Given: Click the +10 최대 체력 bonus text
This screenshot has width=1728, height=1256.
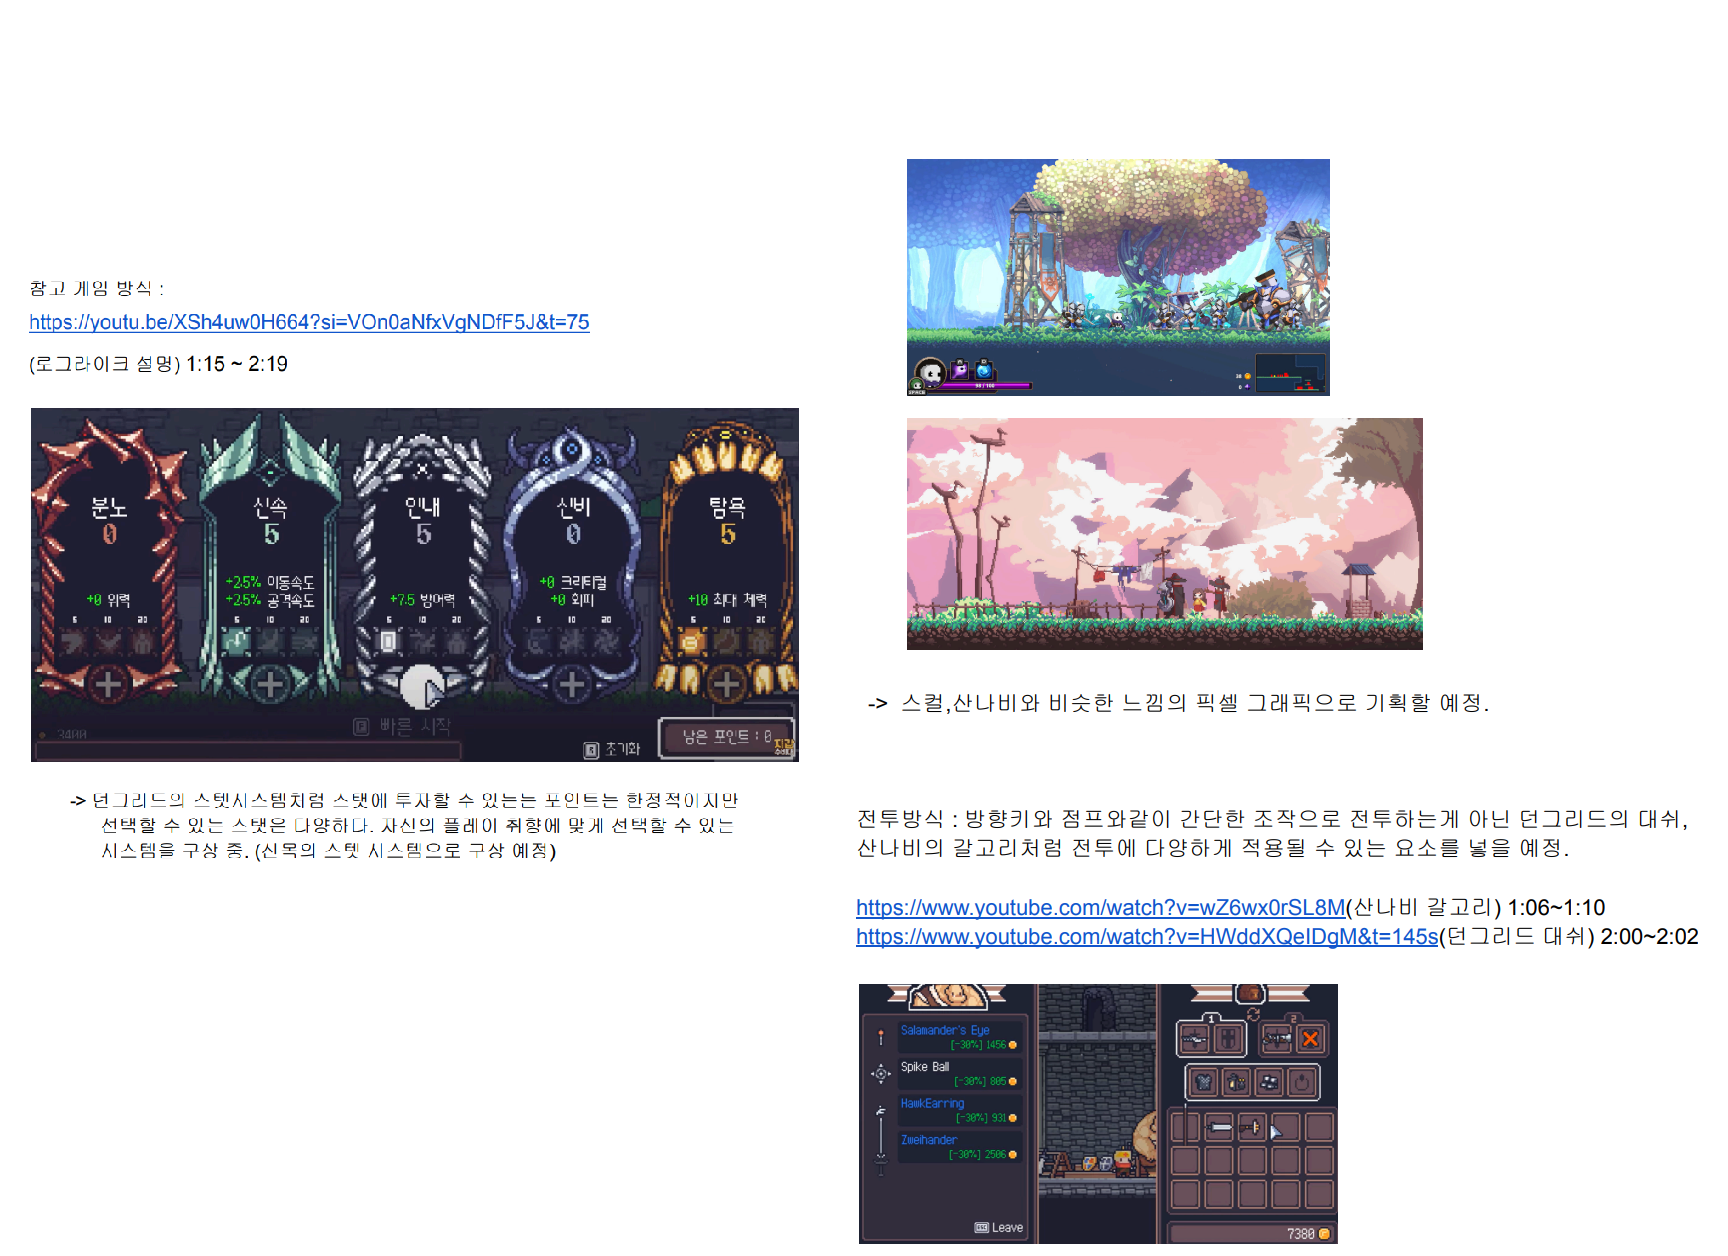Looking at the screenshot, I should (727, 600).
